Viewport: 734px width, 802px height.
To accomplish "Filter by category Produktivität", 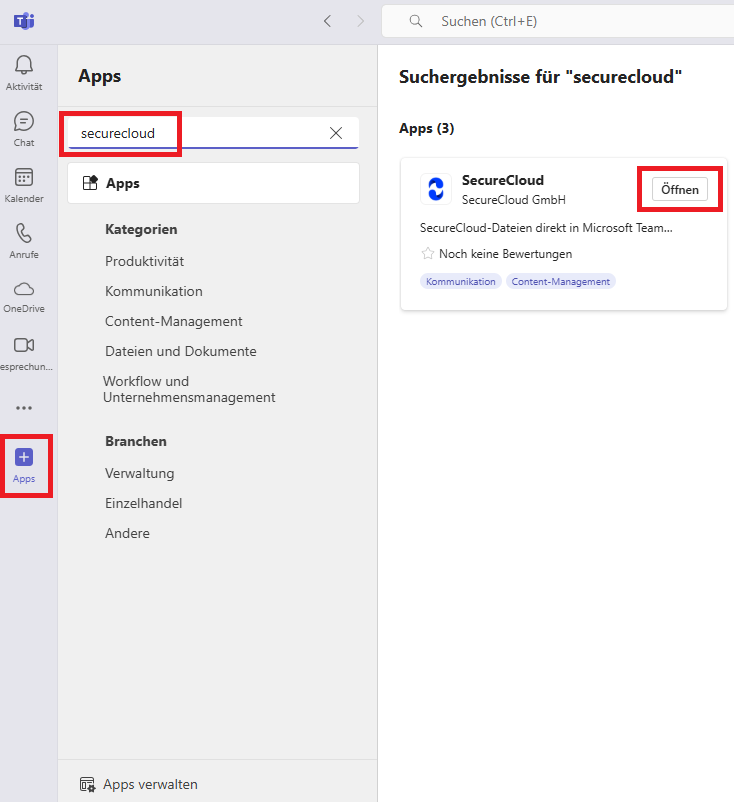I will 144,261.
